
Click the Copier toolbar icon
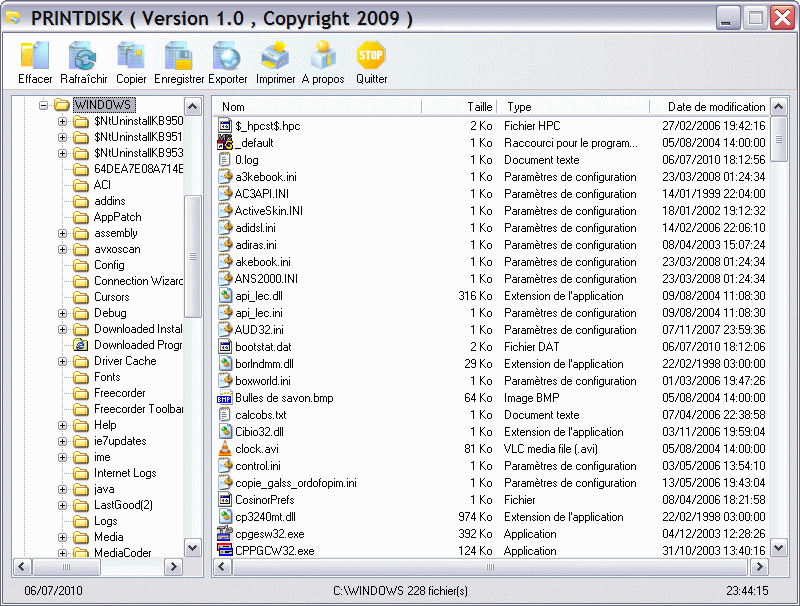click(x=131, y=55)
